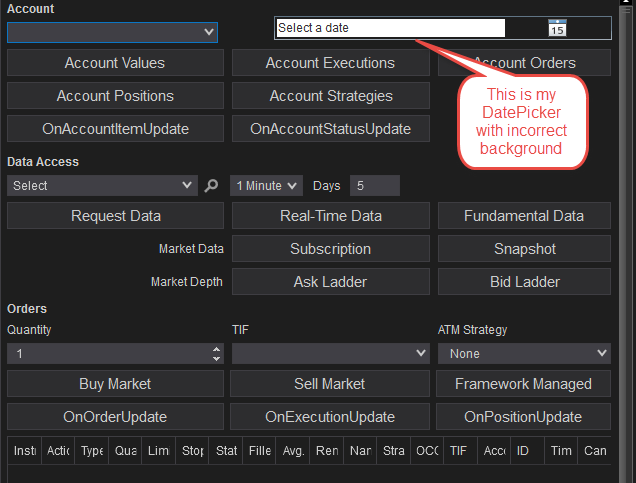Click OnAccountItemUpdate button
The image size is (636, 483).
pos(115,129)
